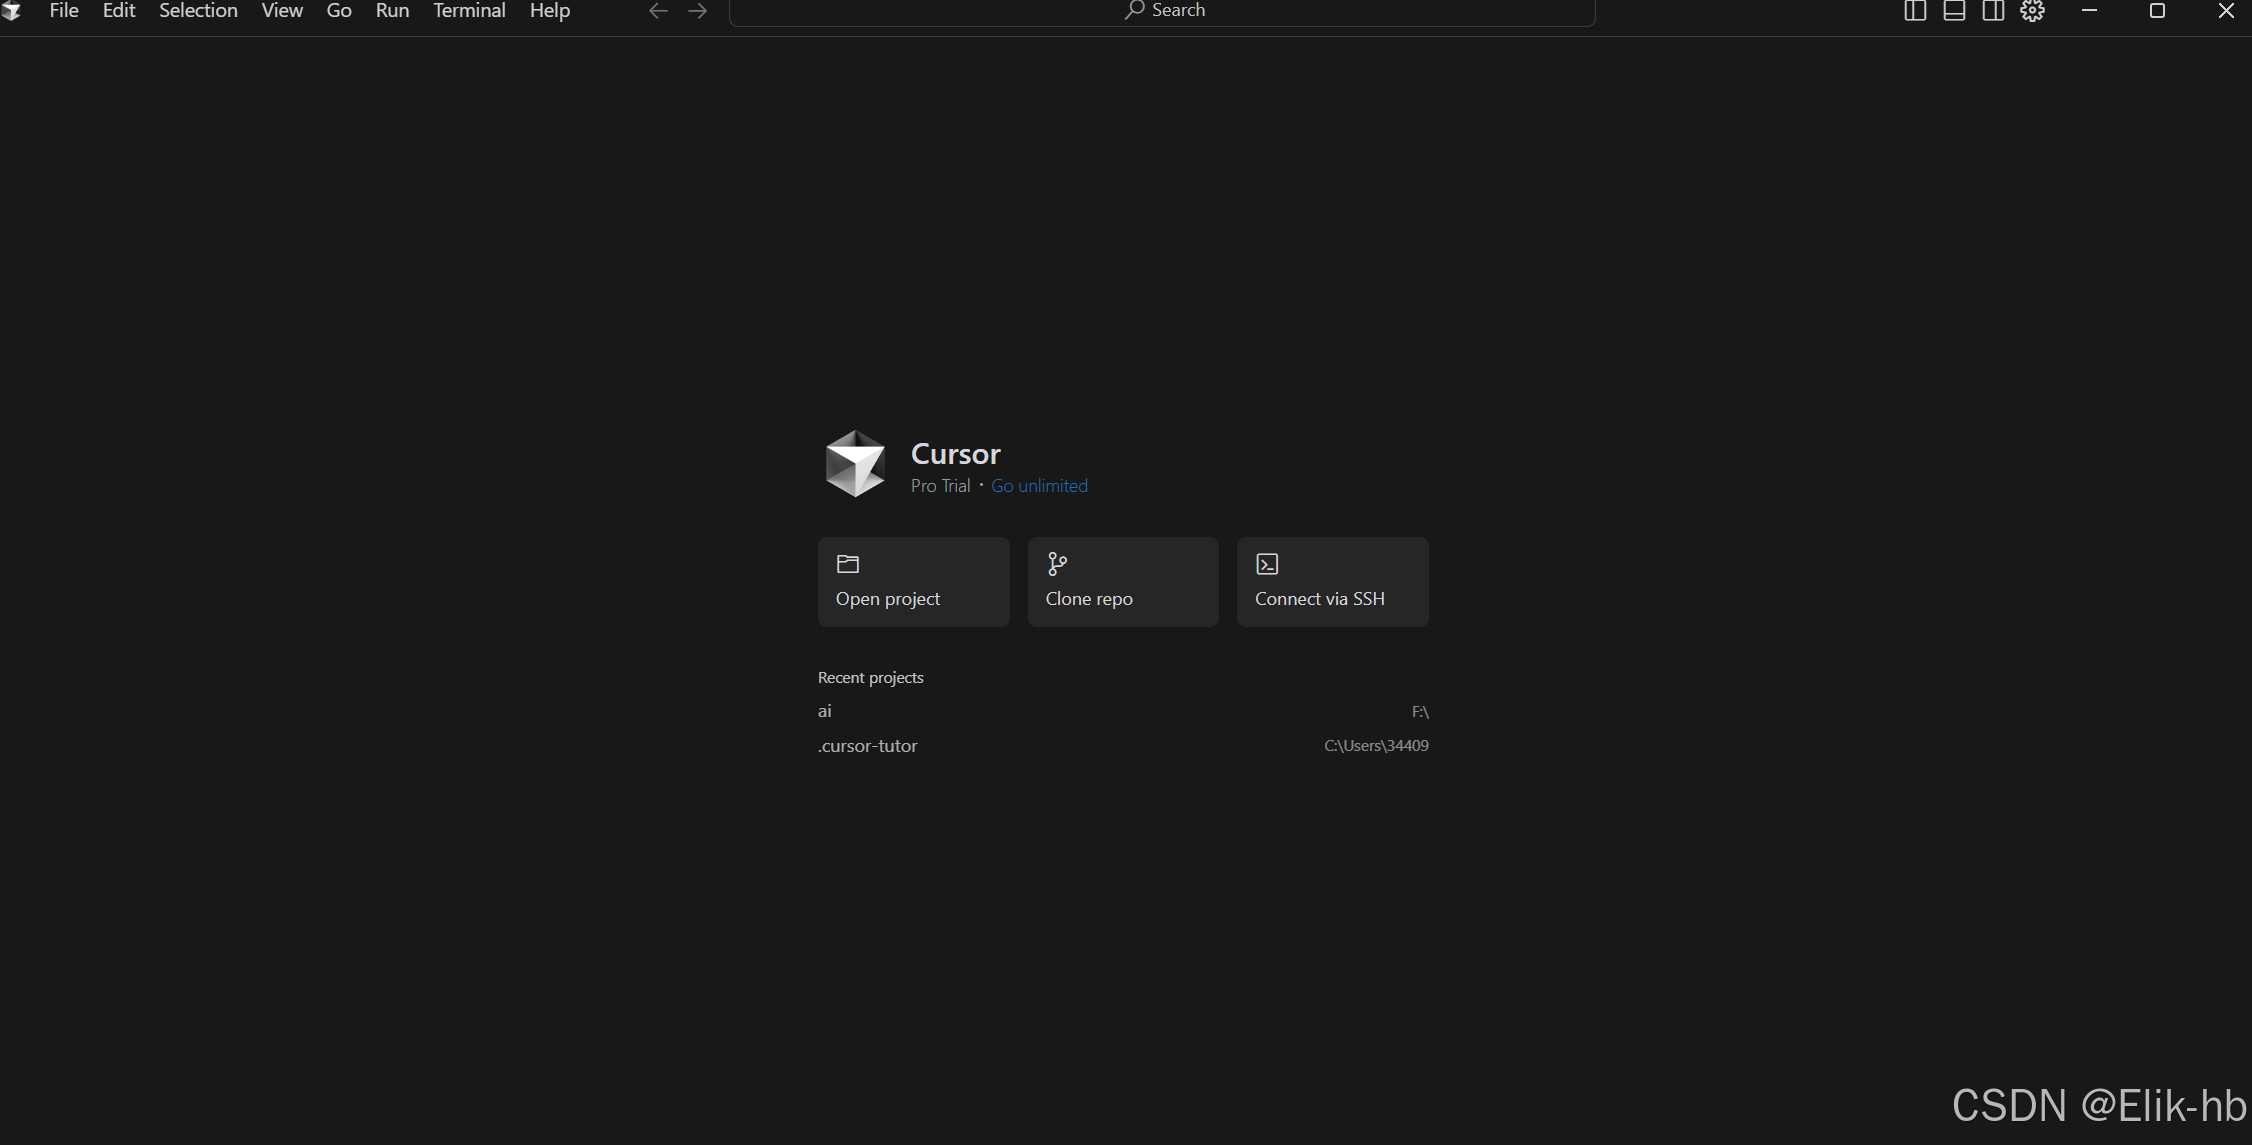Click the Search command bar
The width and height of the screenshot is (2252, 1145).
point(1162,11)
